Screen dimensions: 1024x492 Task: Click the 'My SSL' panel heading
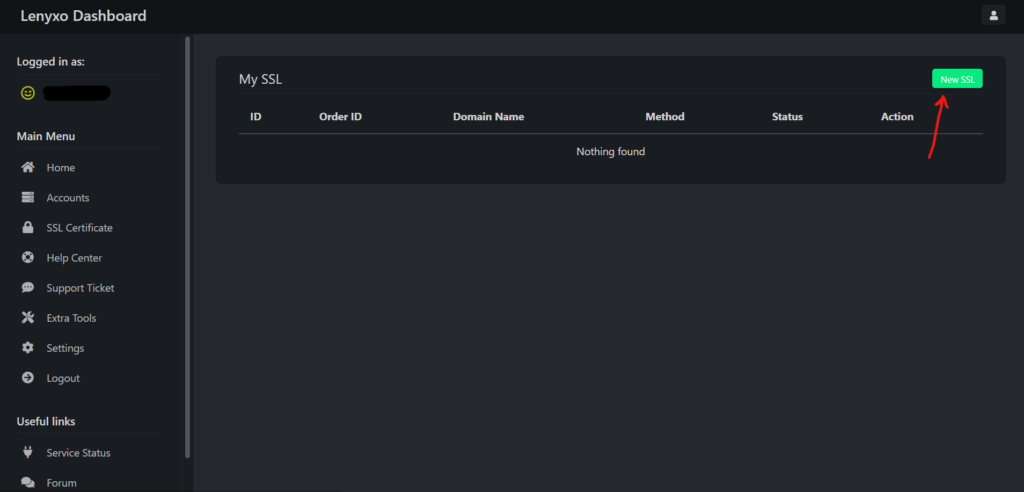pyautogui.click(x=261, y=80)
